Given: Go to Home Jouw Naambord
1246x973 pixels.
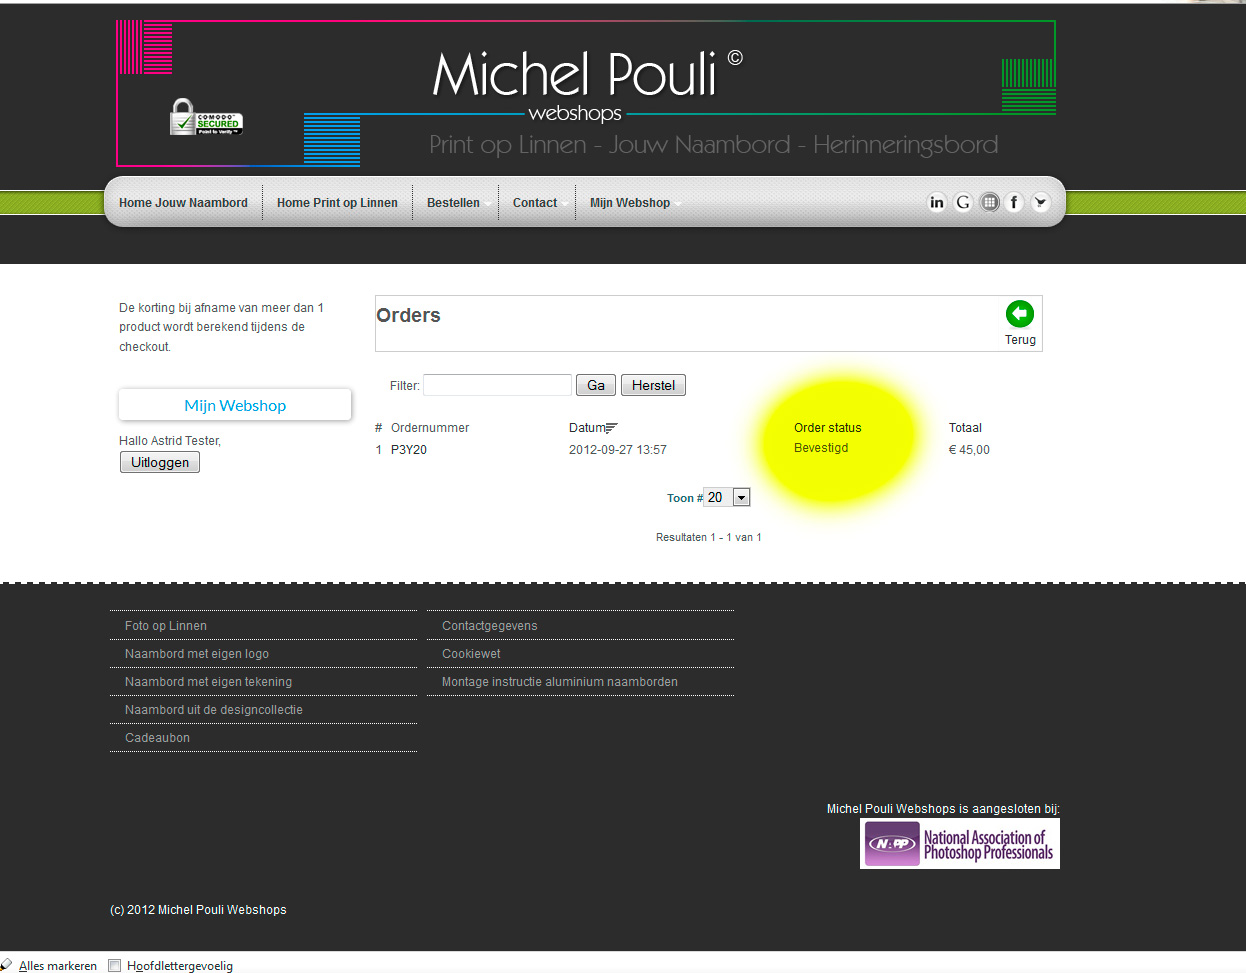Looking at the screenshot, I should [x=183, y=203].
